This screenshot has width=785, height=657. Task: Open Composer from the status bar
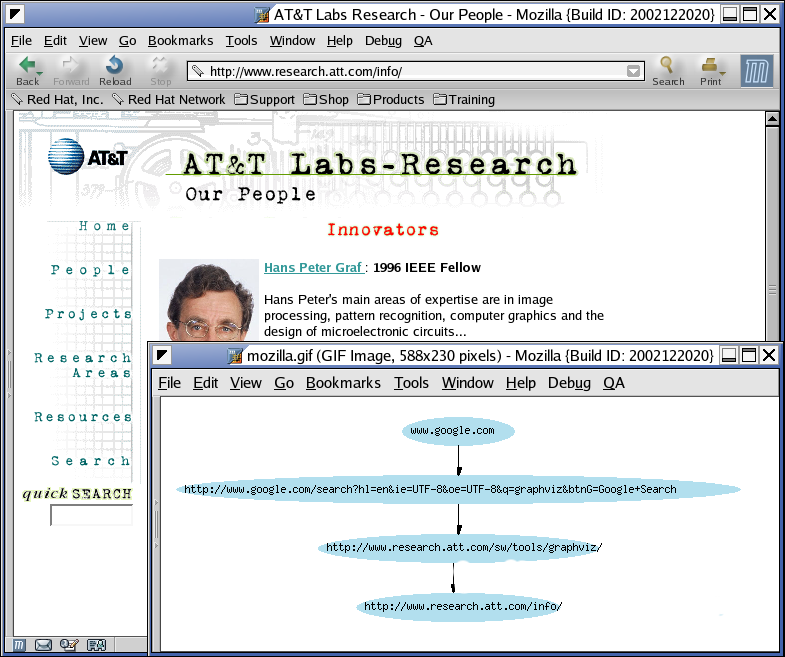tap(69, 645)
